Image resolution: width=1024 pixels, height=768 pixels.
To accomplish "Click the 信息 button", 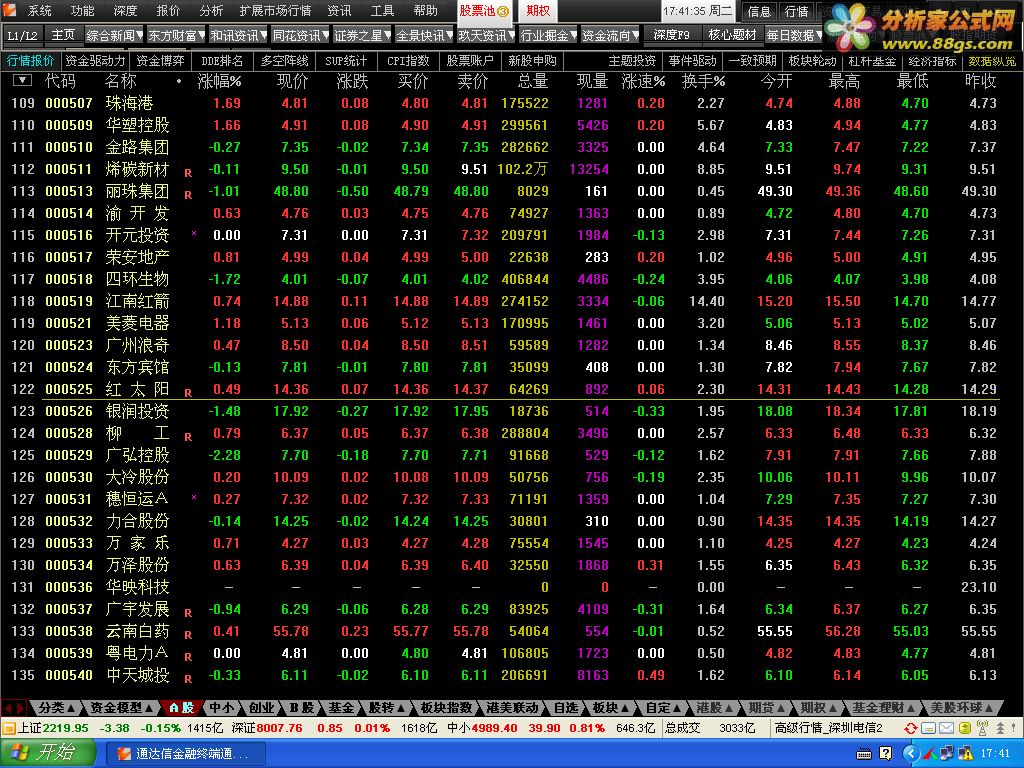I will [x=759, y=11].
